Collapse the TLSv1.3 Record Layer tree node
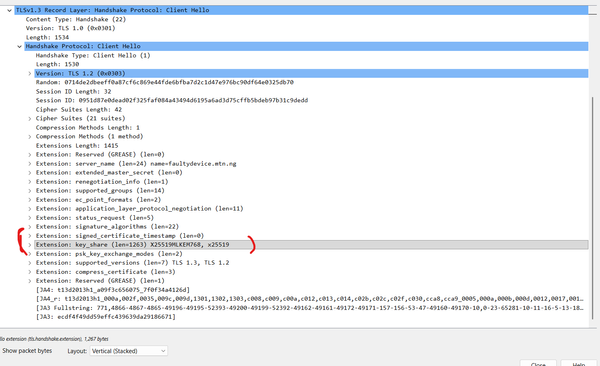600x366 pixels. point(9,10)
